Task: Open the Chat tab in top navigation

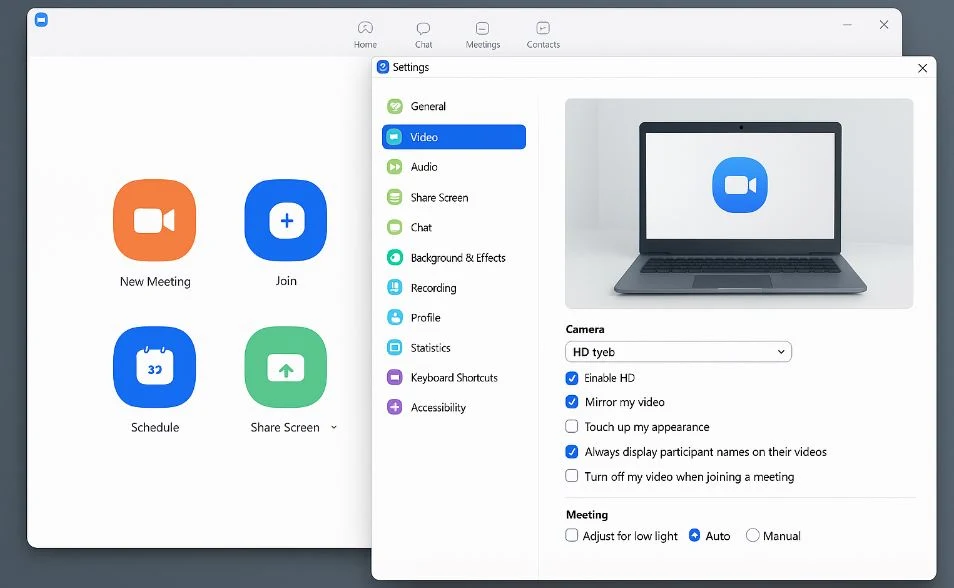Action: click(423, 35)
